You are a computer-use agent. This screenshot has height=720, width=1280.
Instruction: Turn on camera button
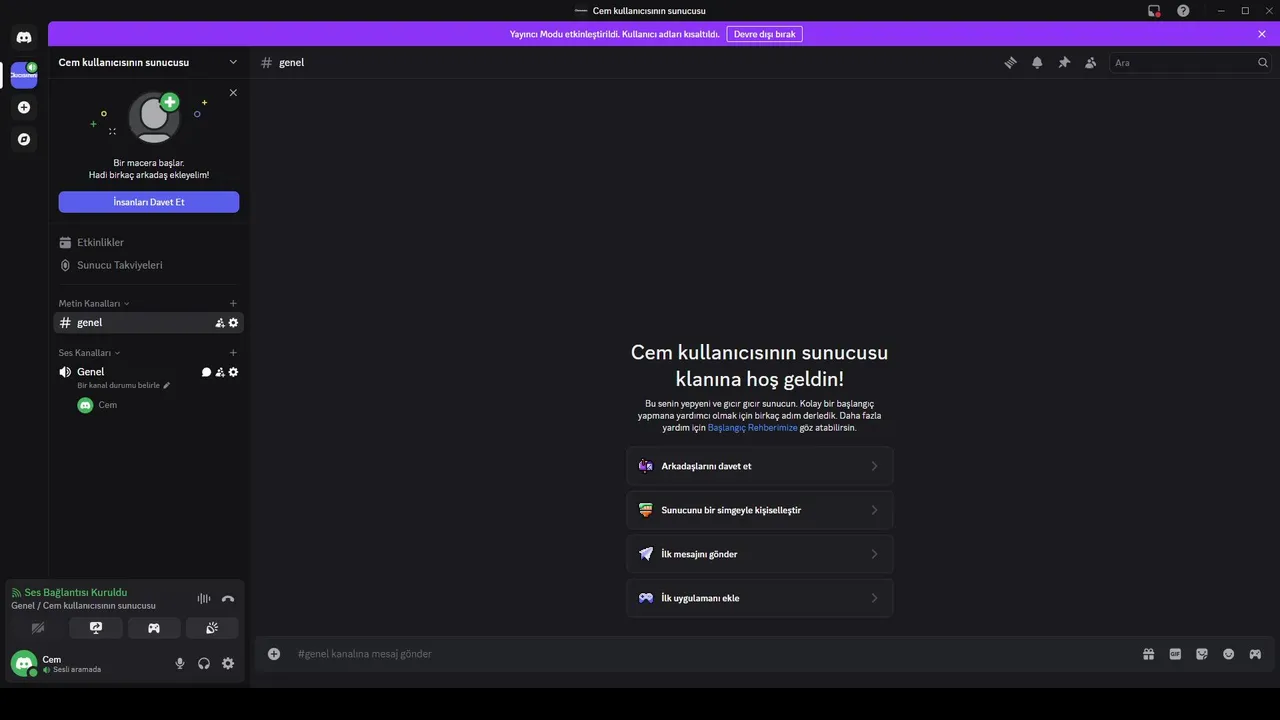click(38, 628)
